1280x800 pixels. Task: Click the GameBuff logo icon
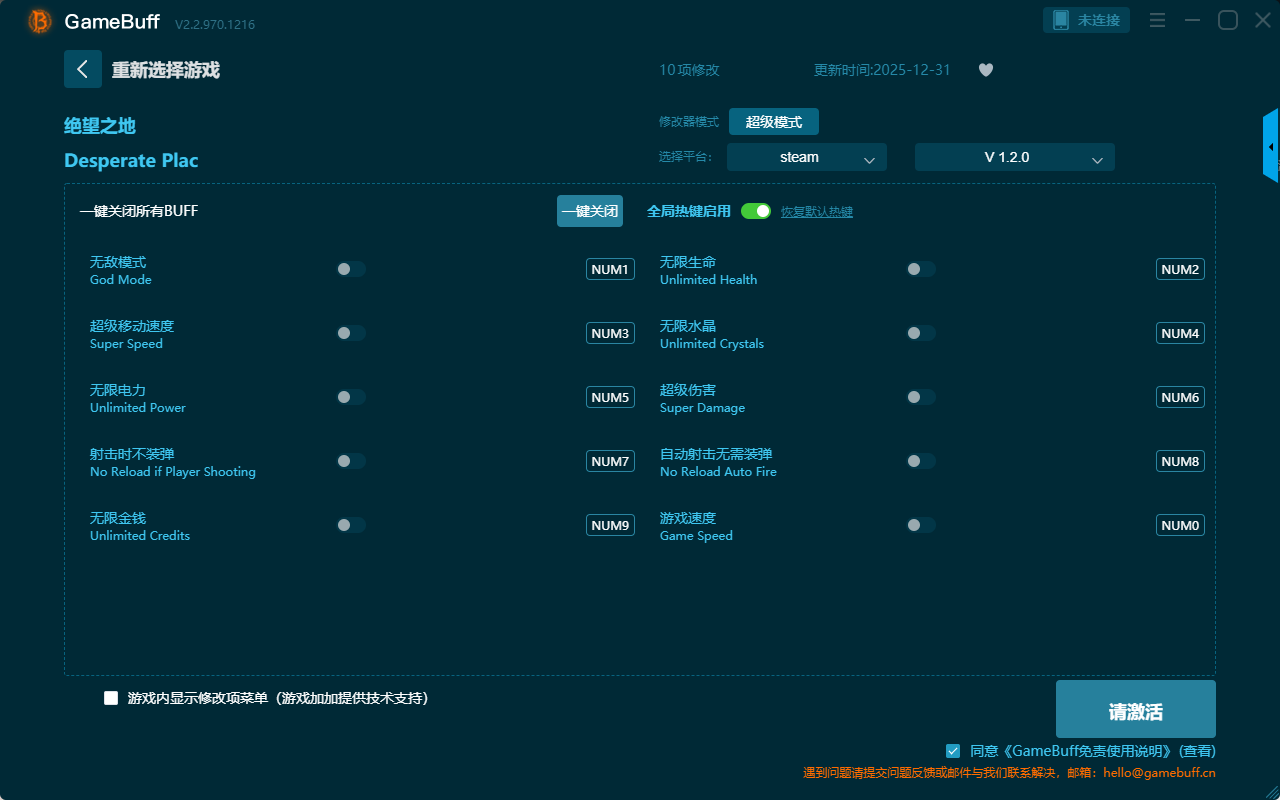(40, 21)
